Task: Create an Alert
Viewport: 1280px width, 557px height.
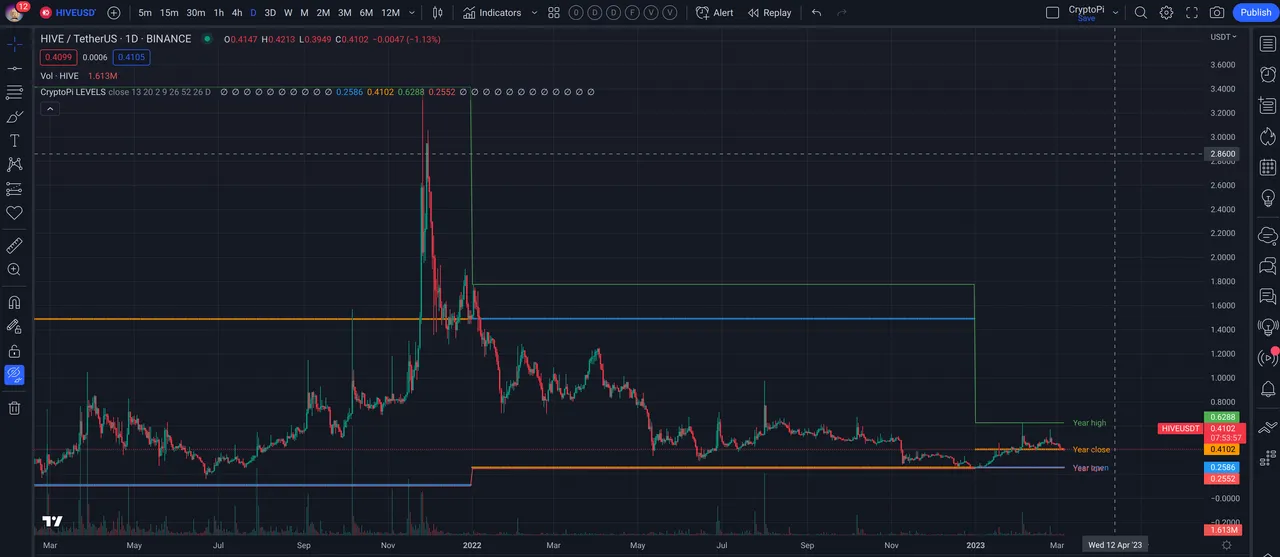Action: point(715,13)
